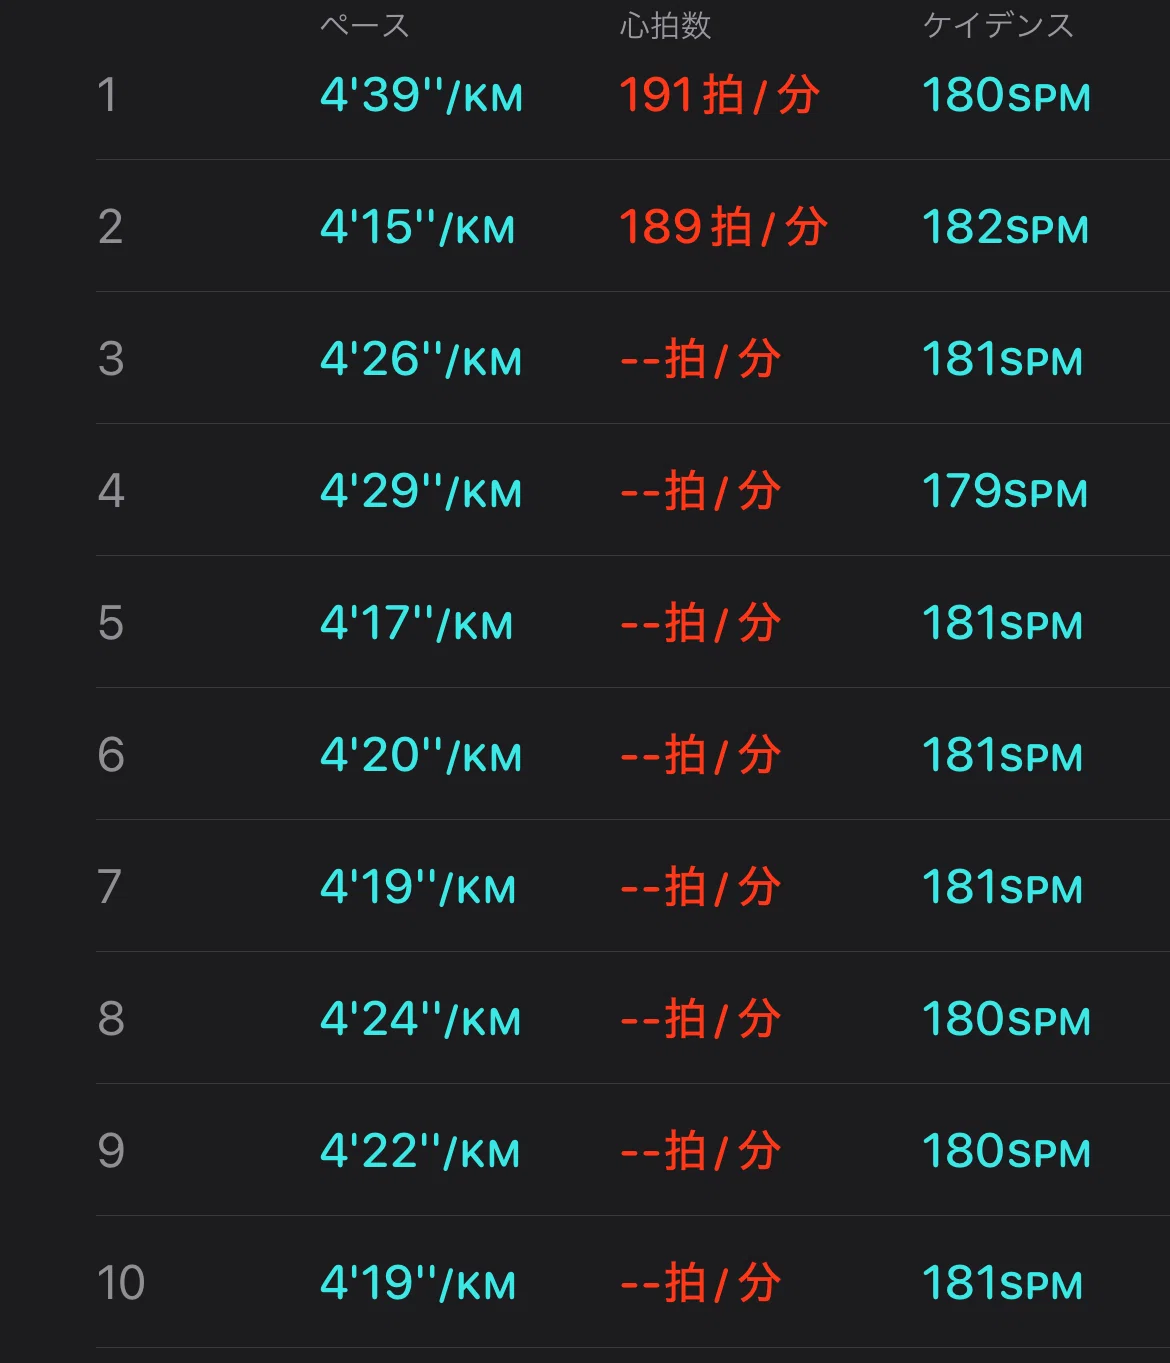
Task: Select the ケイデンス column header
Action: [x=997, y=25]
